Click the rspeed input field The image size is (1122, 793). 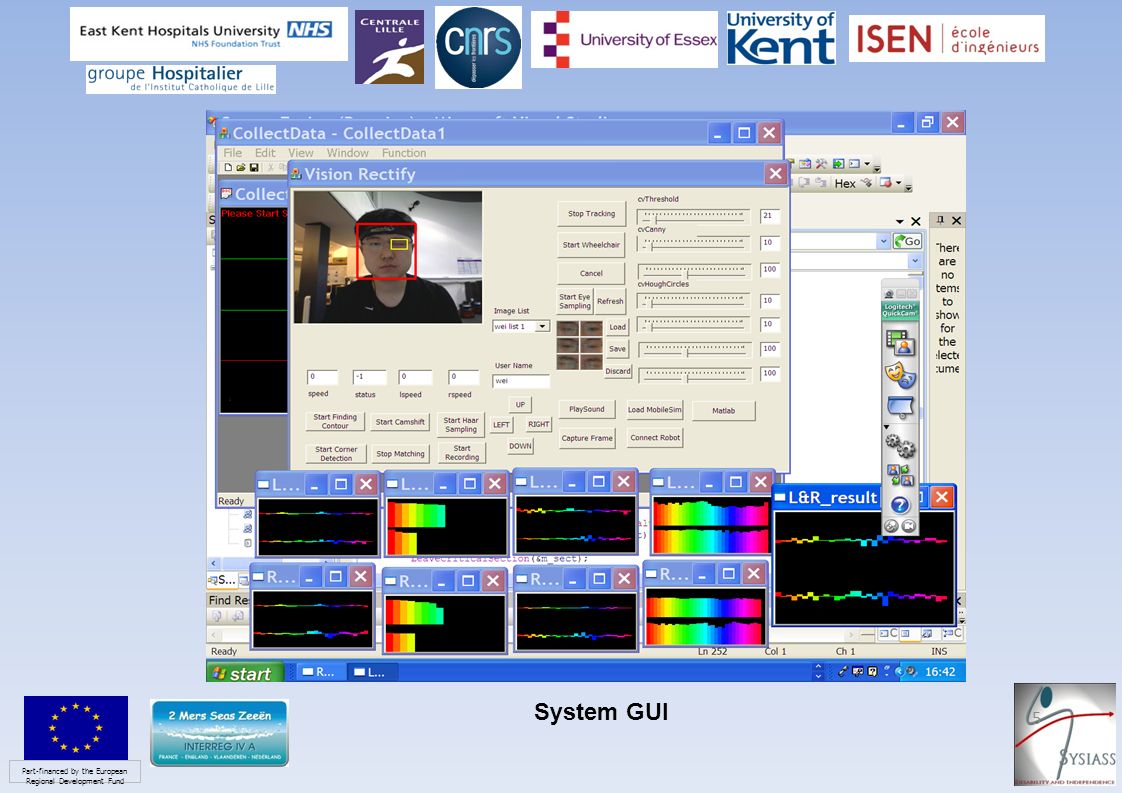click(464, 377)
